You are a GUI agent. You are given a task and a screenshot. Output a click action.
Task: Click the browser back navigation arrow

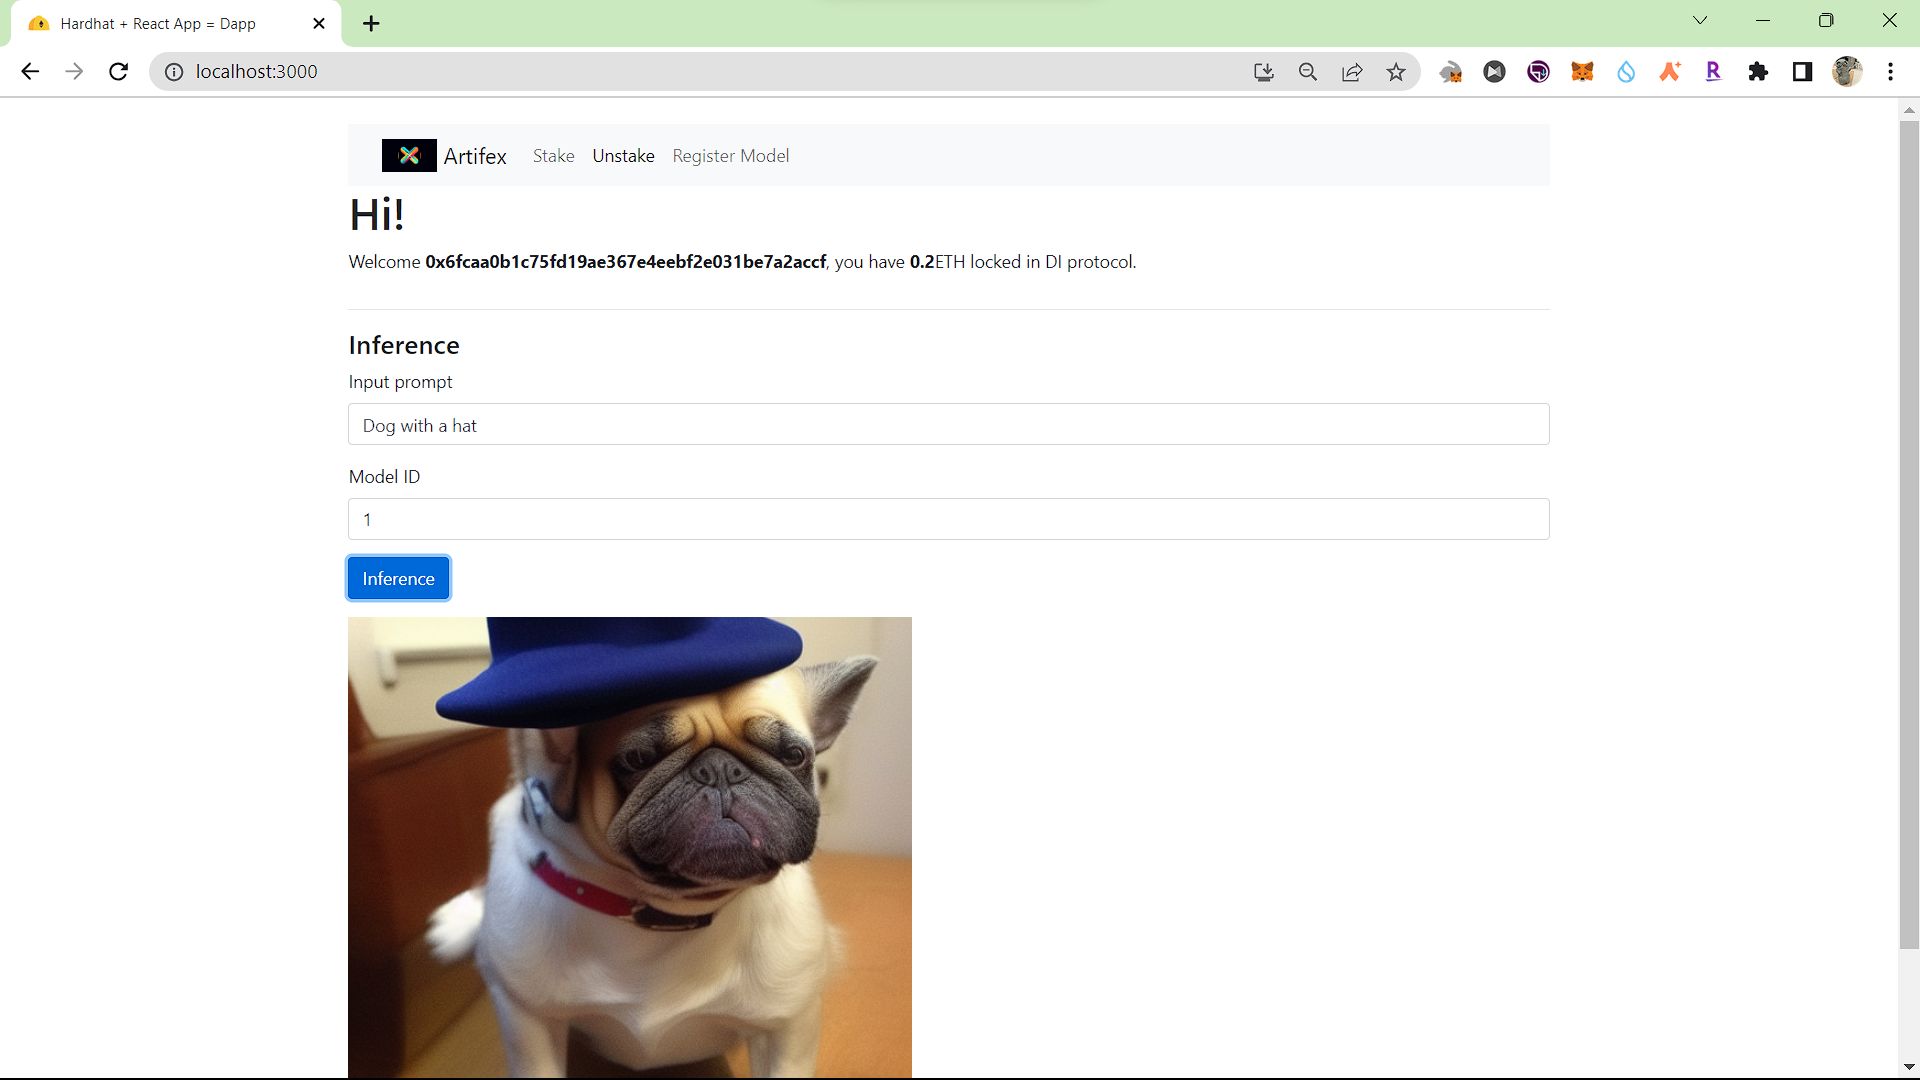pyautogui.click(x=30, y=71)
